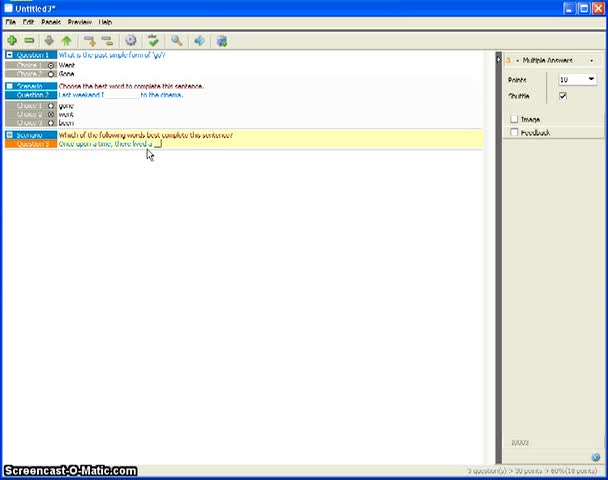Viewport: 608px width, 480px height.
Task: Click the green move up arrow icon
Action: (66, 40)
